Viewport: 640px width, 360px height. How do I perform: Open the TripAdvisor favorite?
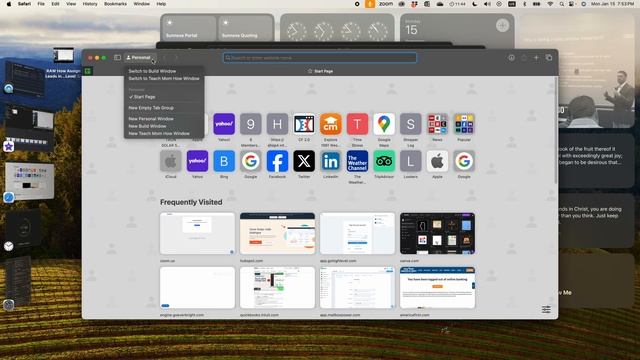coord(384,161)
